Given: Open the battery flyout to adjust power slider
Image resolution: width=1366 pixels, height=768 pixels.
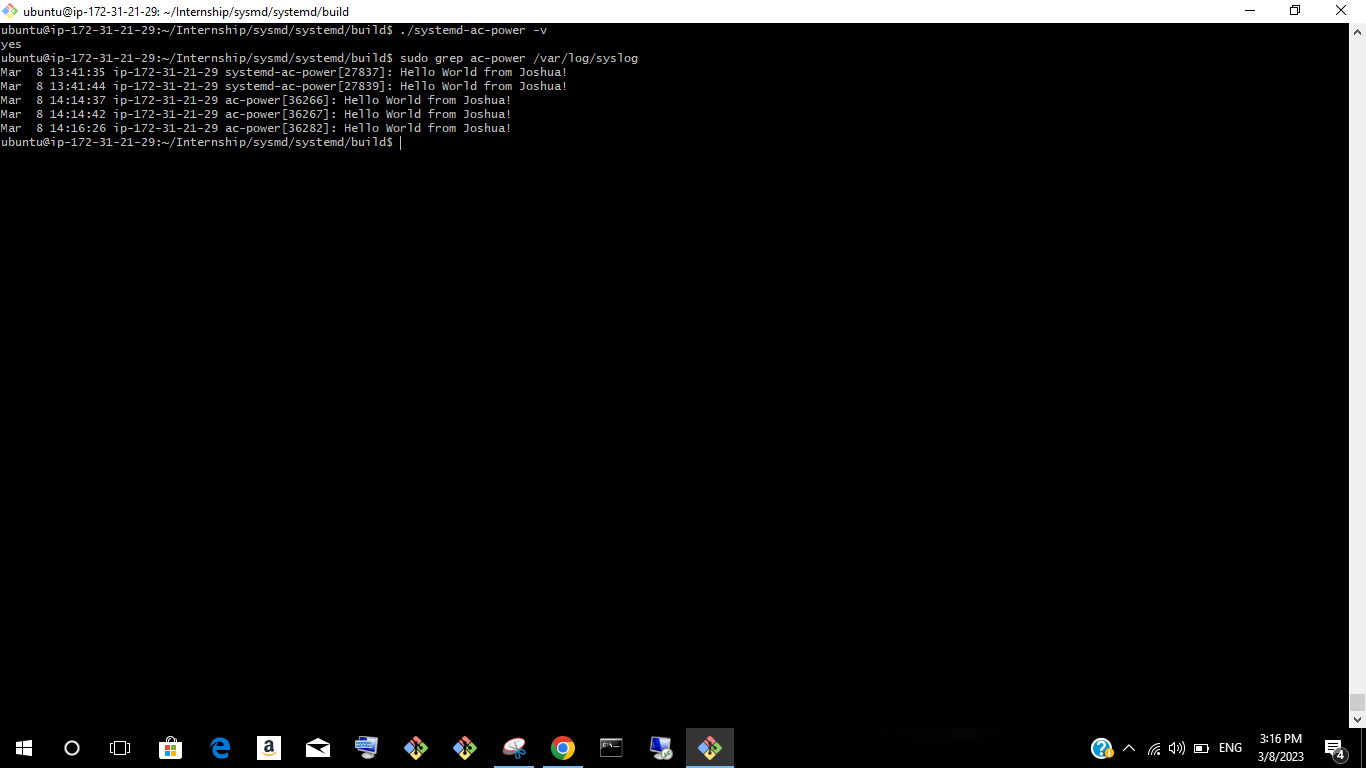Looking at the screenshot, I should click(1199, 747).
